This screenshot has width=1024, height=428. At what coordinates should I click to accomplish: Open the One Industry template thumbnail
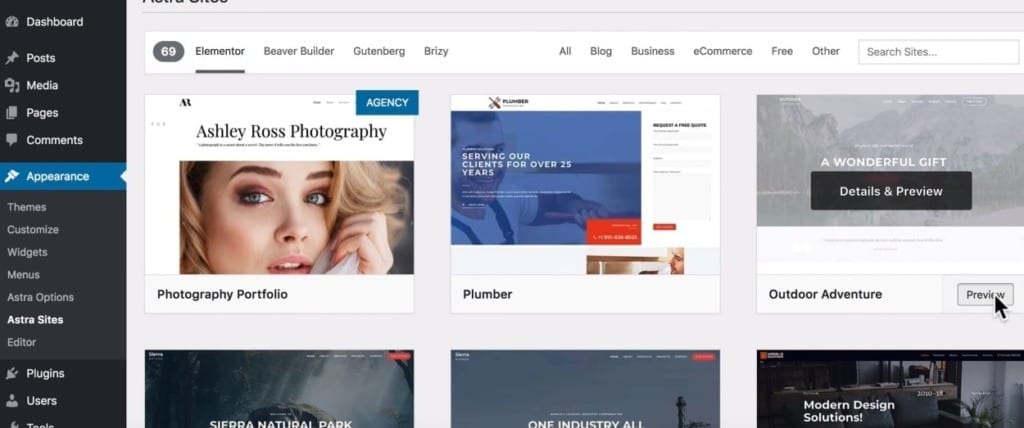pos(585,389)
